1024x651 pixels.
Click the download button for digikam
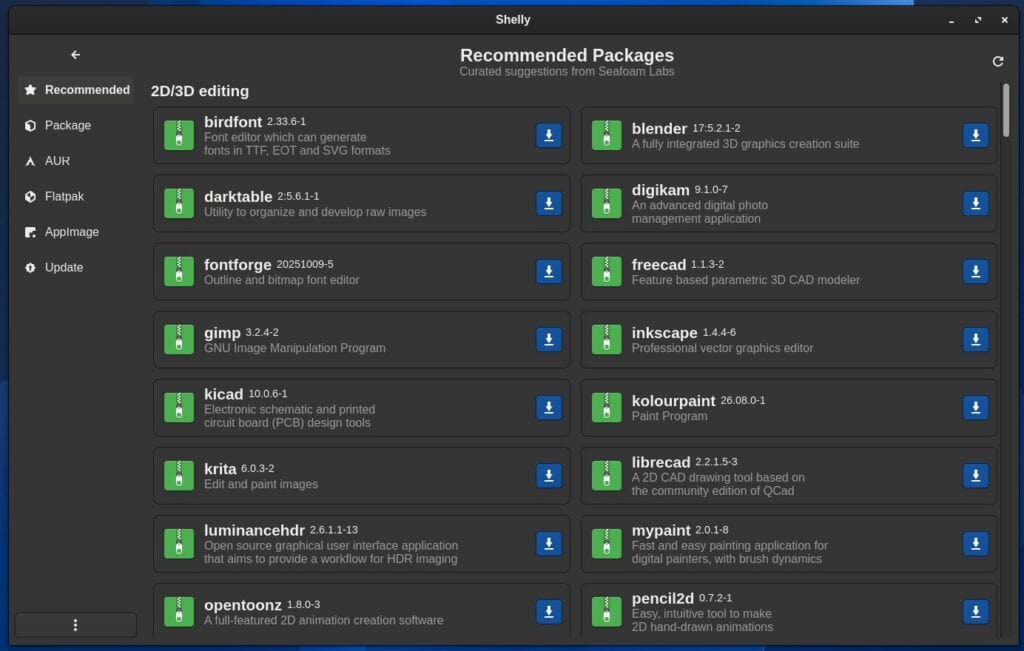976,203
